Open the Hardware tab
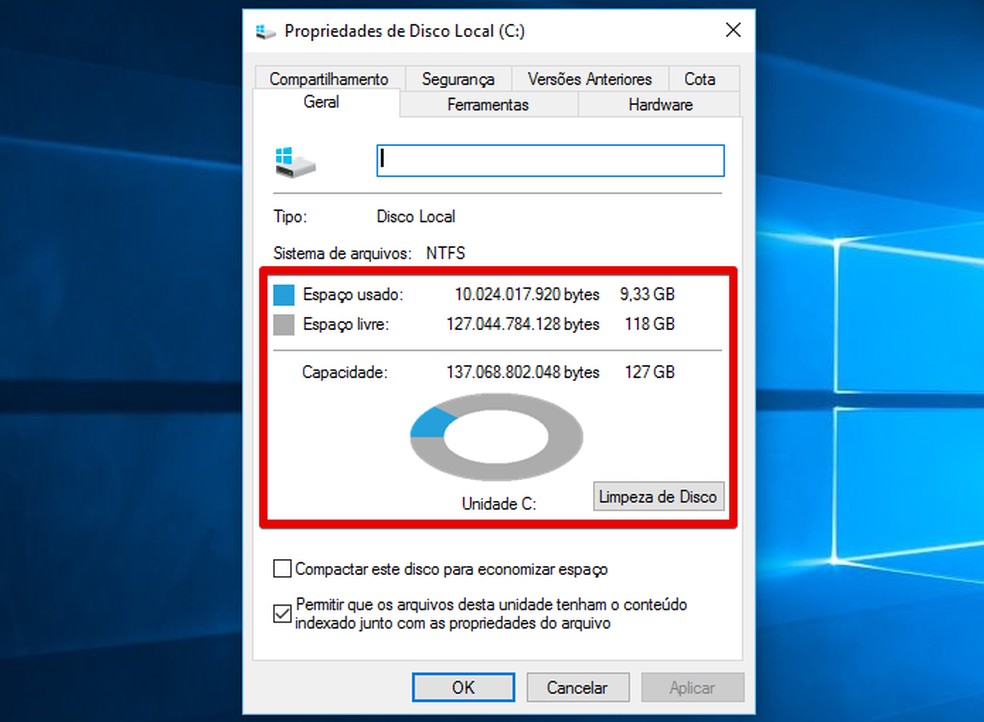This screenshot has height=722, width=984. [x=660, y=104]
